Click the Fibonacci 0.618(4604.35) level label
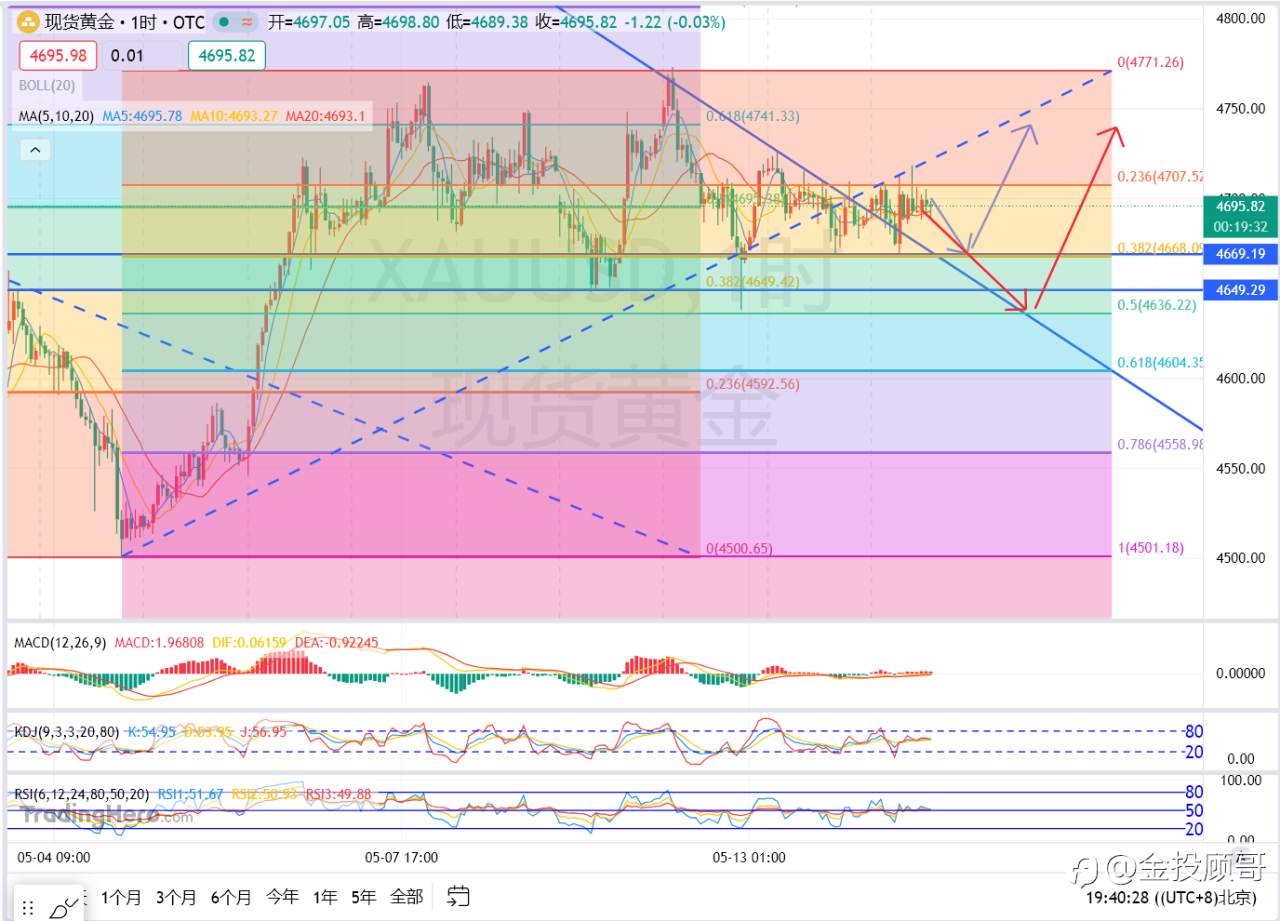1280x921 pixels. coord(1162,362)
